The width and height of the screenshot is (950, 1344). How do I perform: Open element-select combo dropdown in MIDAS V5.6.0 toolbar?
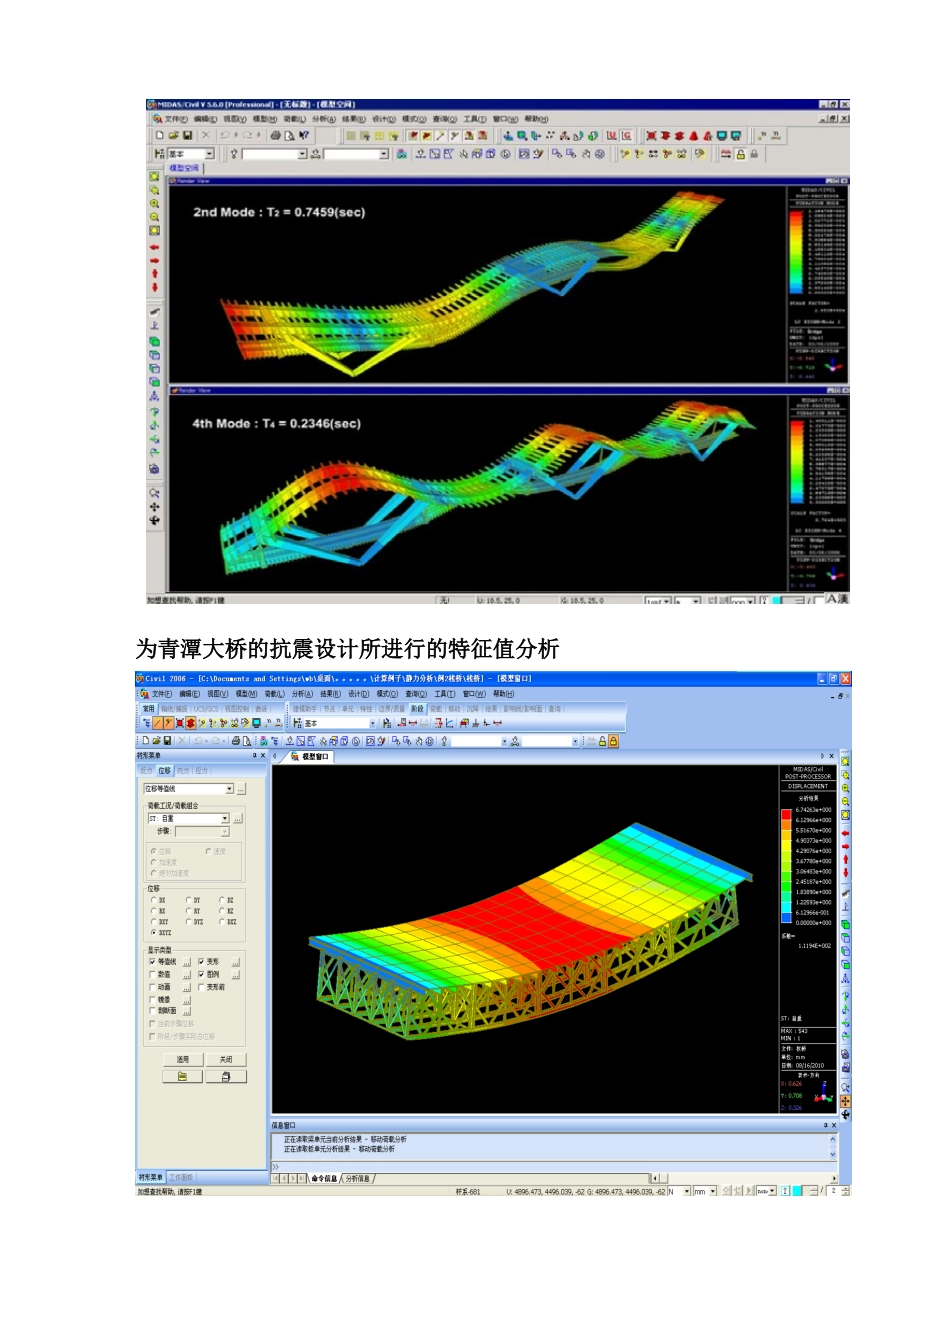pos(384,154)
